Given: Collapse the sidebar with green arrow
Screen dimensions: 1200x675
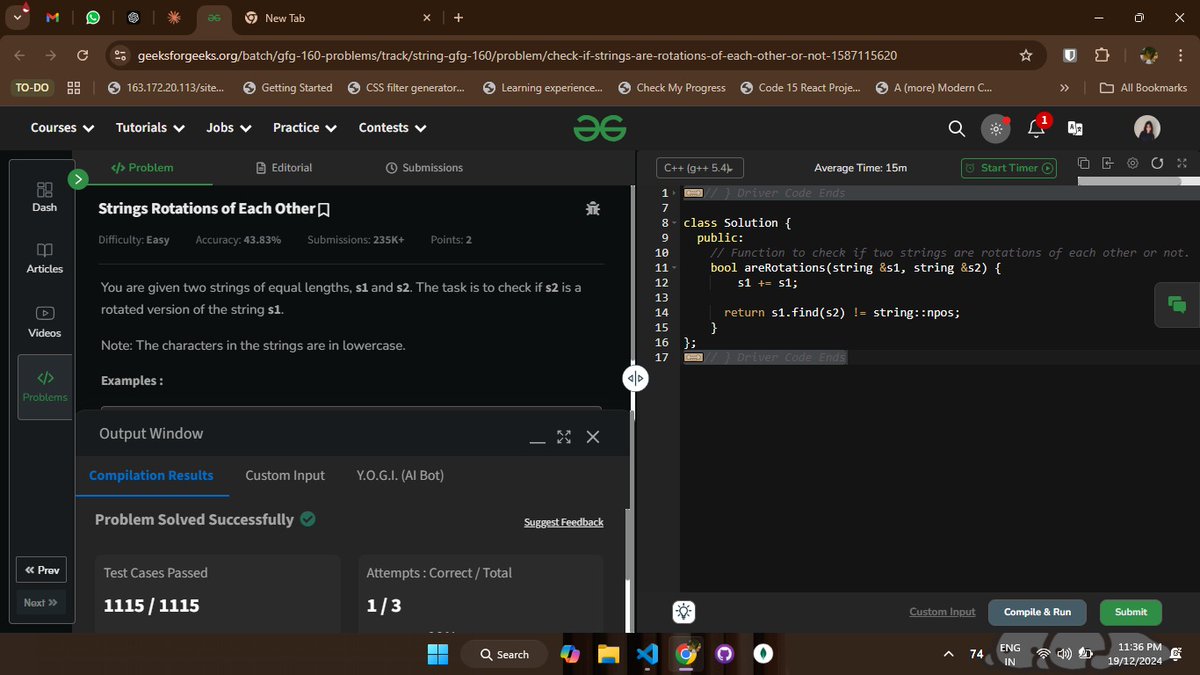Looking at the screenshot, I should (x=79, y=179).
